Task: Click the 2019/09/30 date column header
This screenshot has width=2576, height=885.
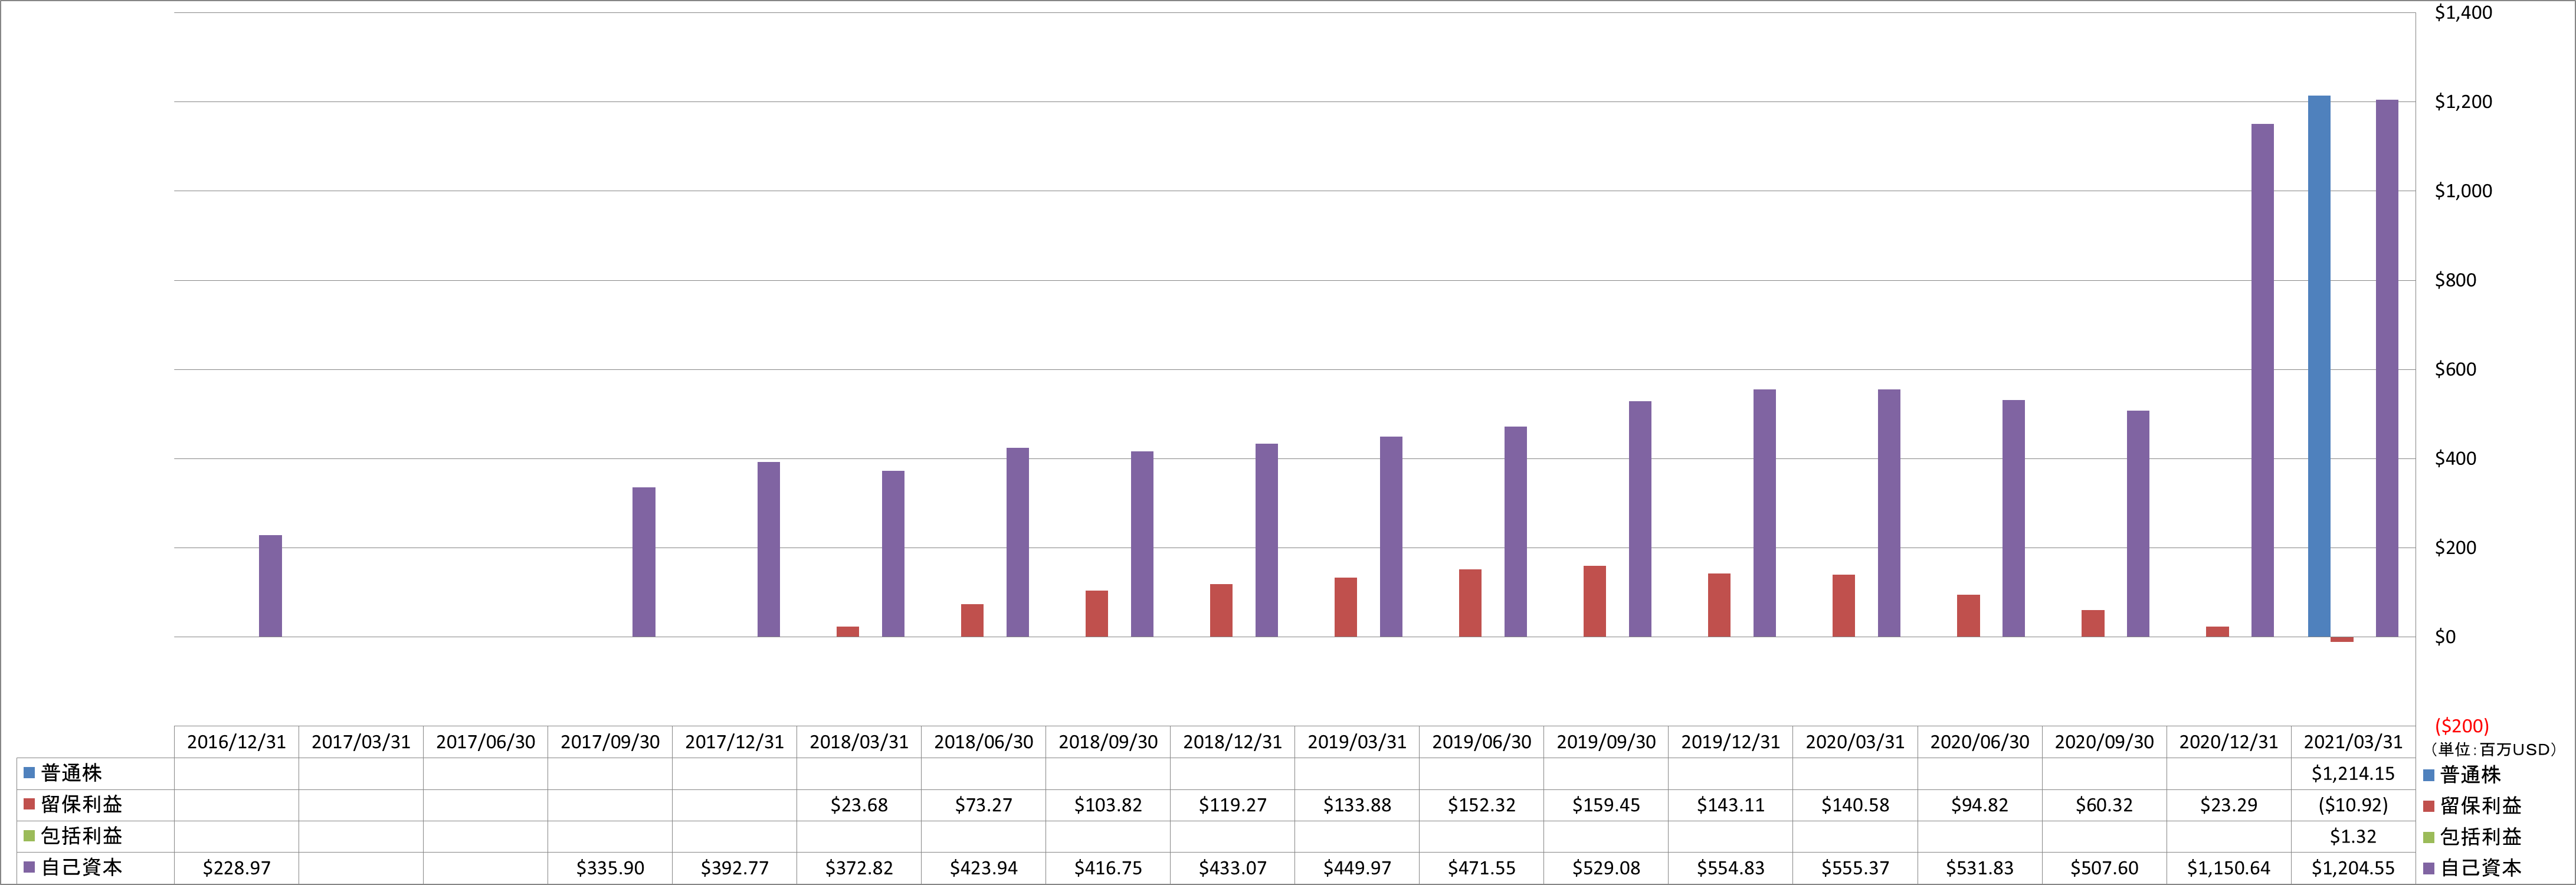Action: pos(1606,742)
